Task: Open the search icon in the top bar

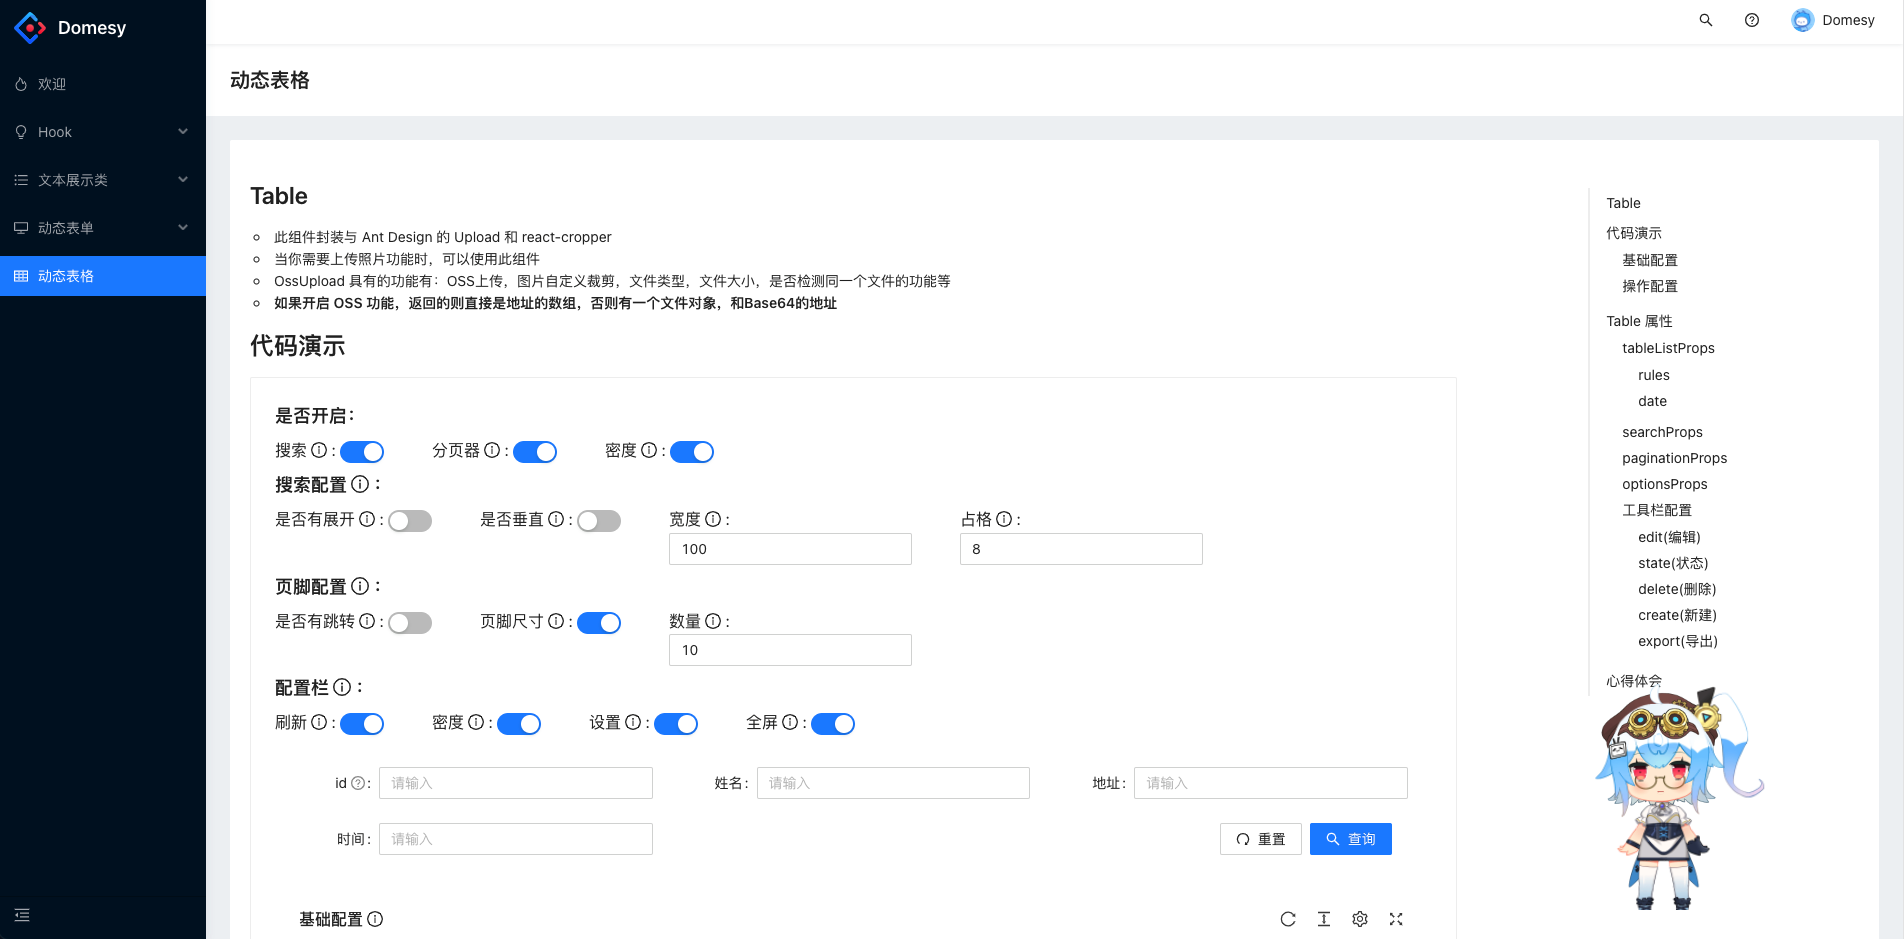Action: (x=1706, y=20)
